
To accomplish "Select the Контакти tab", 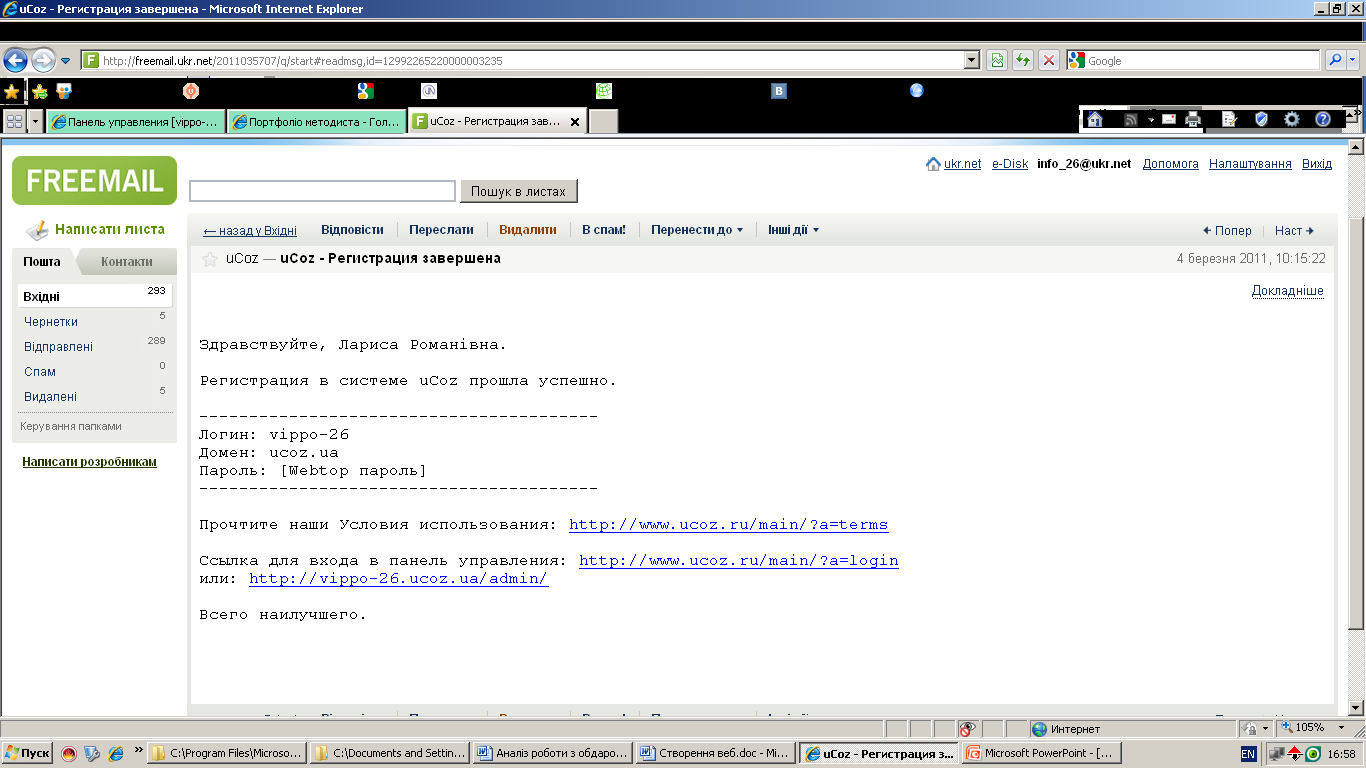I will coord(127,262).
